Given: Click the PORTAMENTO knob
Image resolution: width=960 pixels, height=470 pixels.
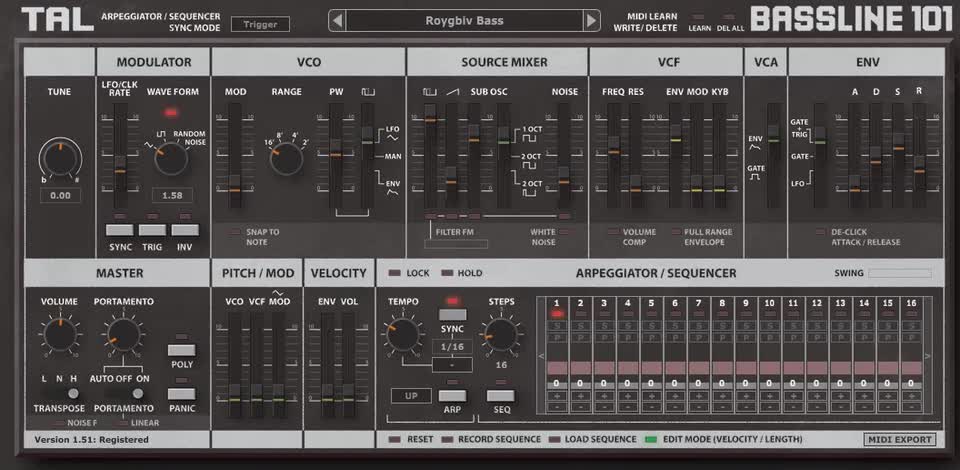Looking at the screenshot, I should click(x=123, y=334).
